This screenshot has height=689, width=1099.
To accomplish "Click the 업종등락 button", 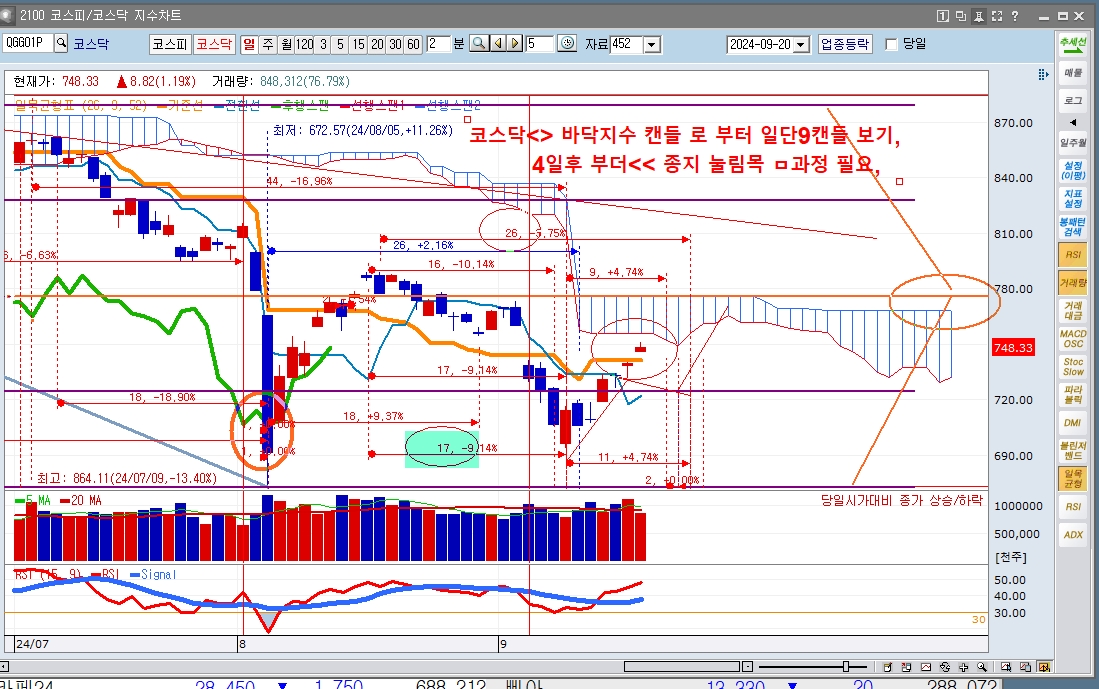I will (845, 44).
